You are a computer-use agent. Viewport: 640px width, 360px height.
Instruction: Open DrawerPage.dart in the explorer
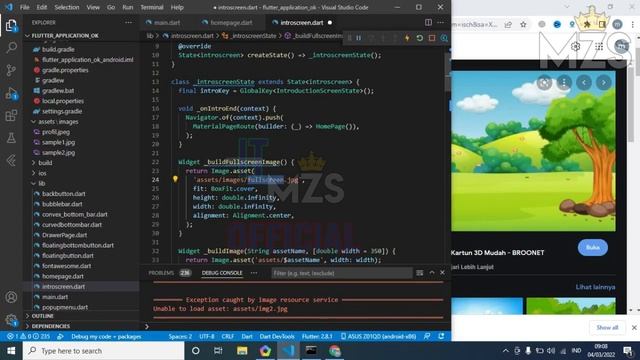64,235
